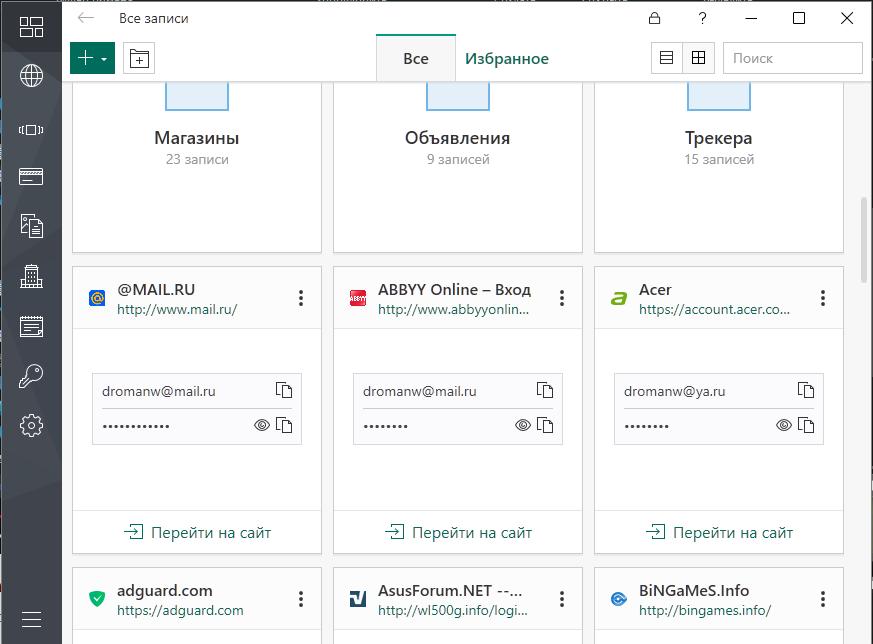The width and height of the screenshot is (873, 644).
Task: Click the BiNGaMeS.Info logo icon
Action: tap(619, 599)
